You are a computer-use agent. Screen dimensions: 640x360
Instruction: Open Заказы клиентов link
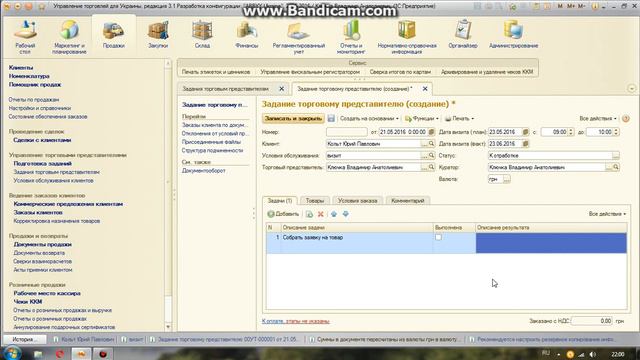[38, 212]
